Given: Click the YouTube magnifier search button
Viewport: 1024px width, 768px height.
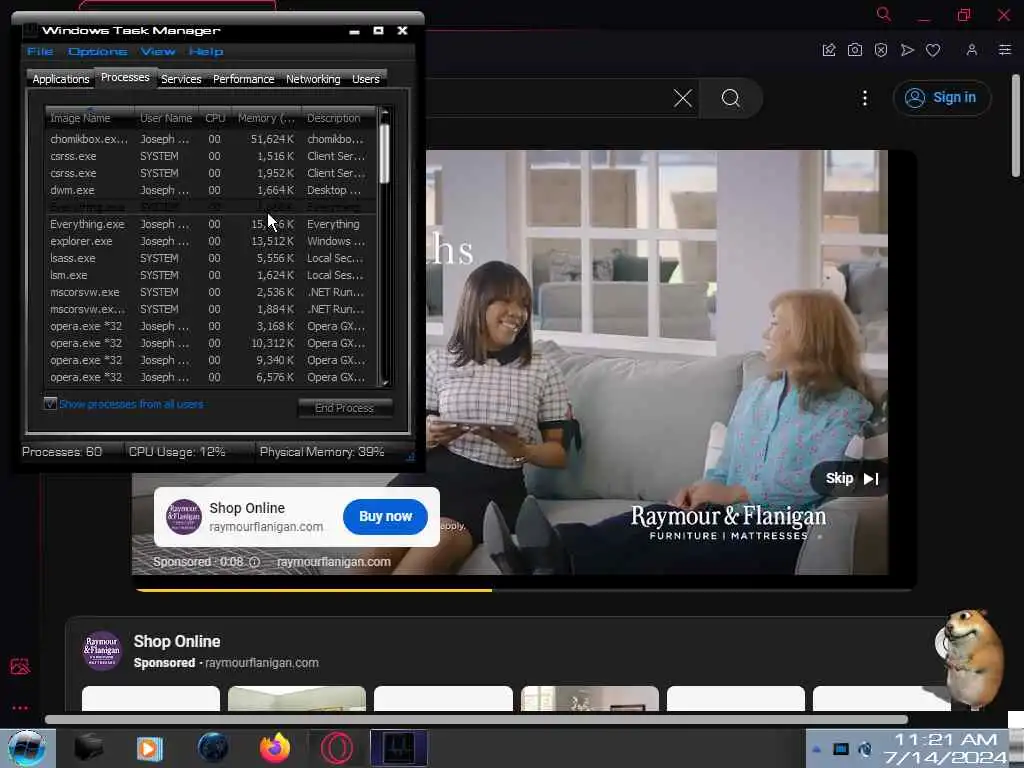Looking at the screenshot, I should click(731, 98).
